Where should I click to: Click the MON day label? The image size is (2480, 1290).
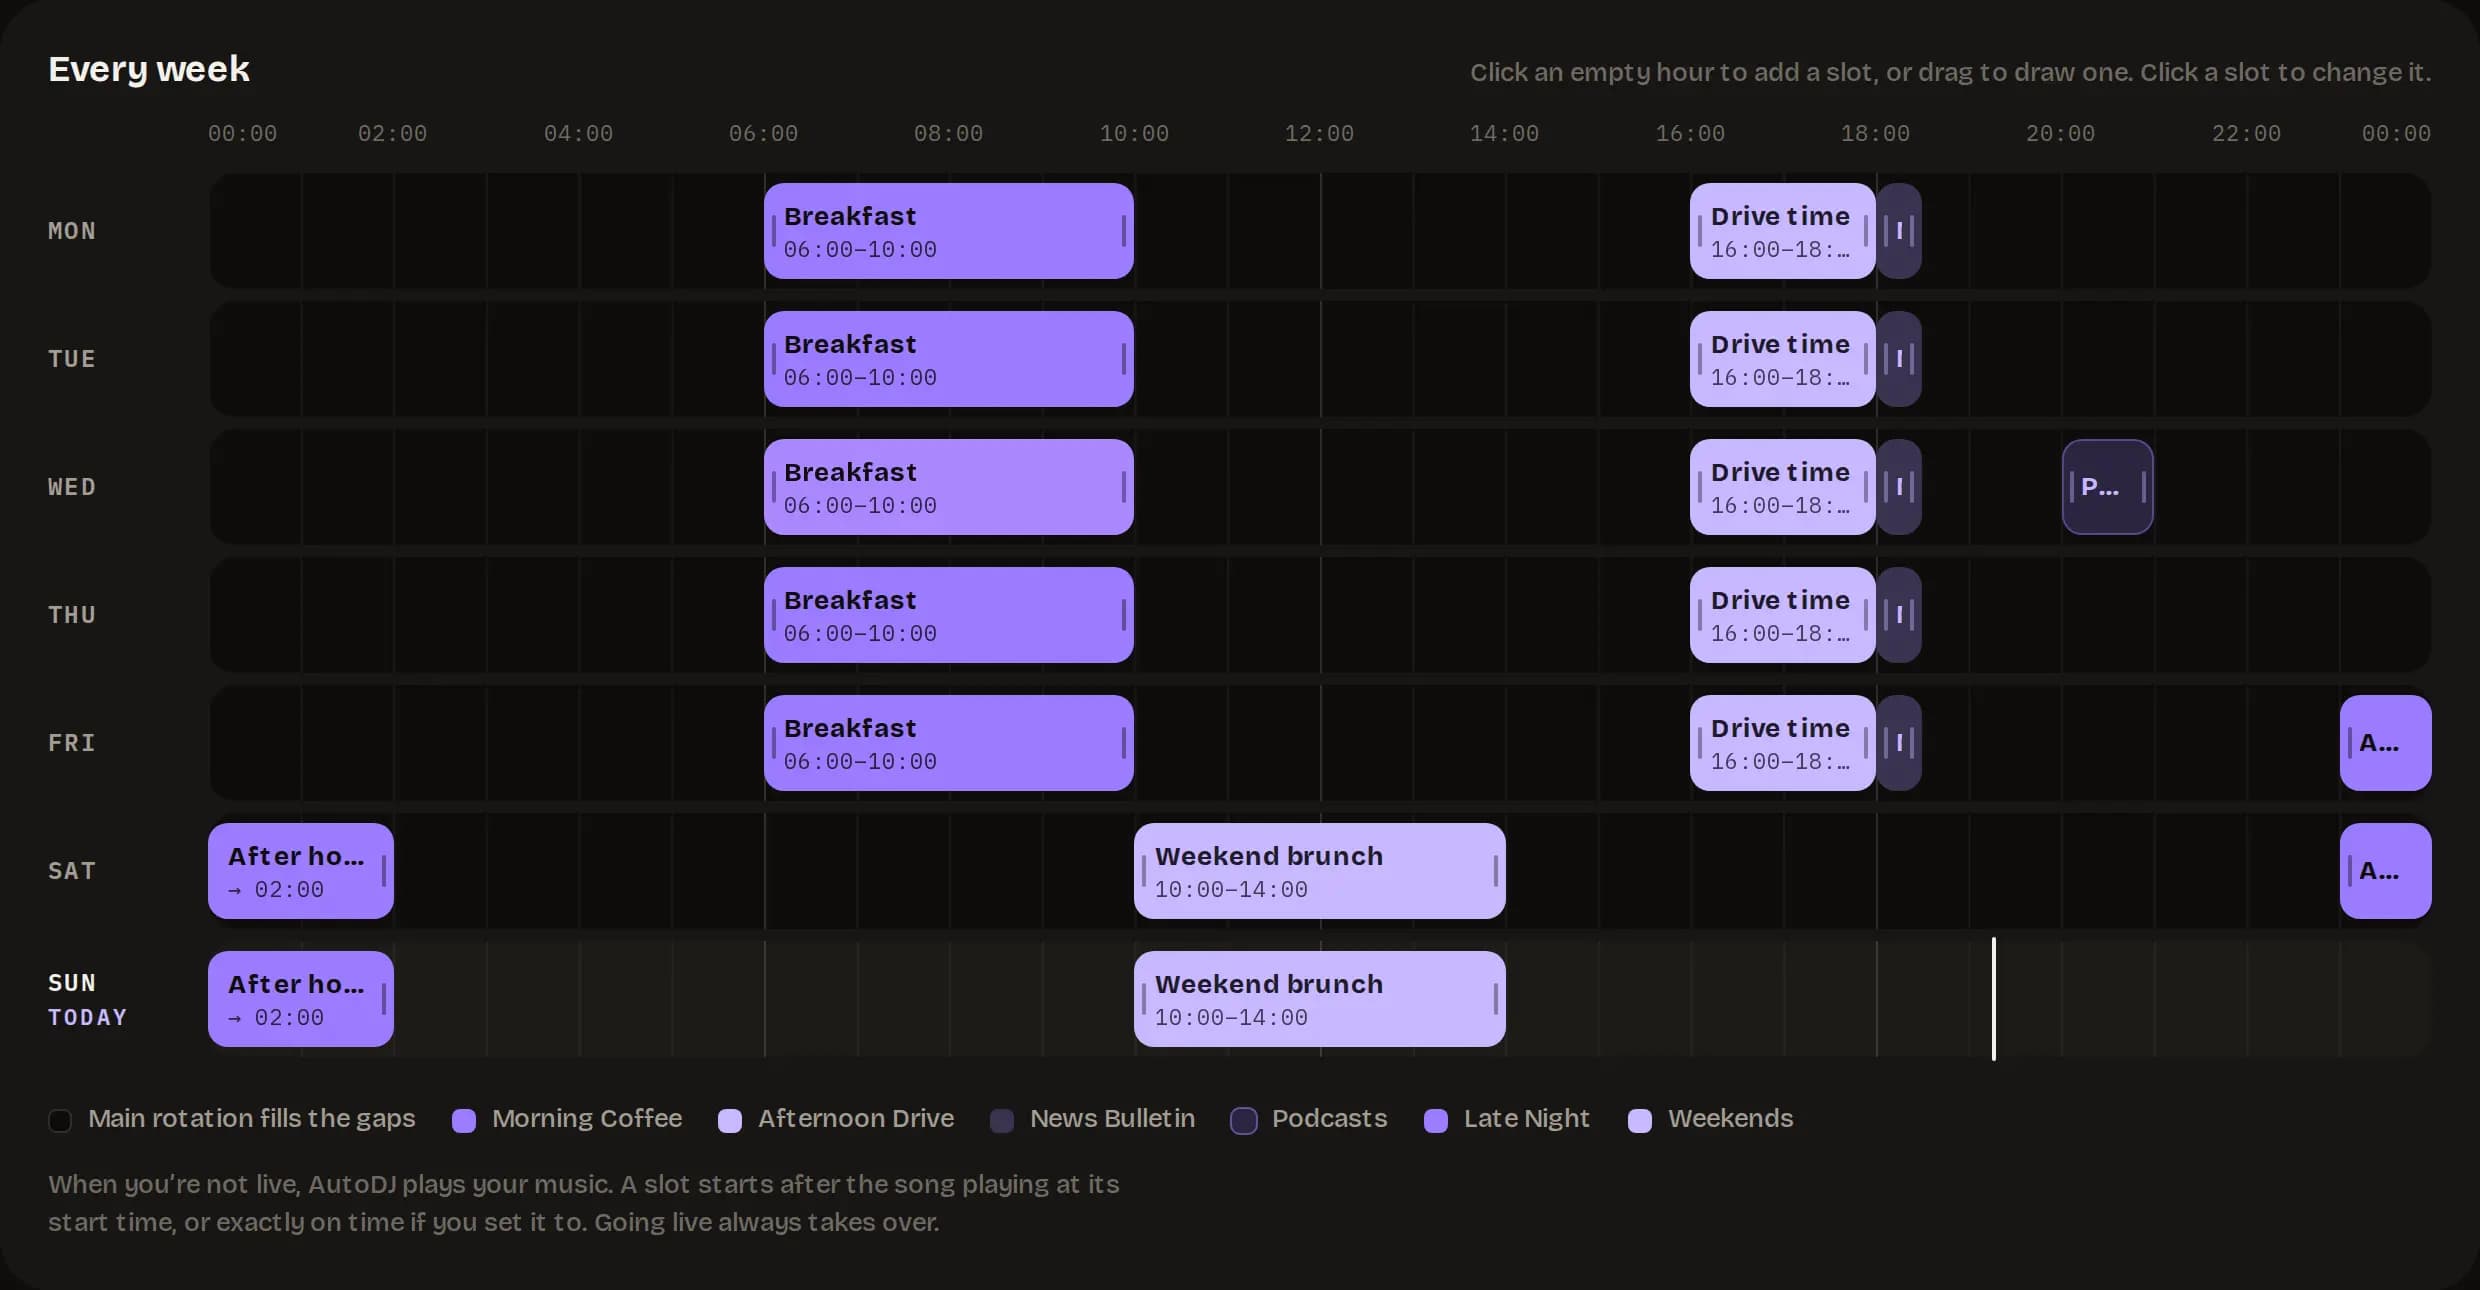[72, 231]
